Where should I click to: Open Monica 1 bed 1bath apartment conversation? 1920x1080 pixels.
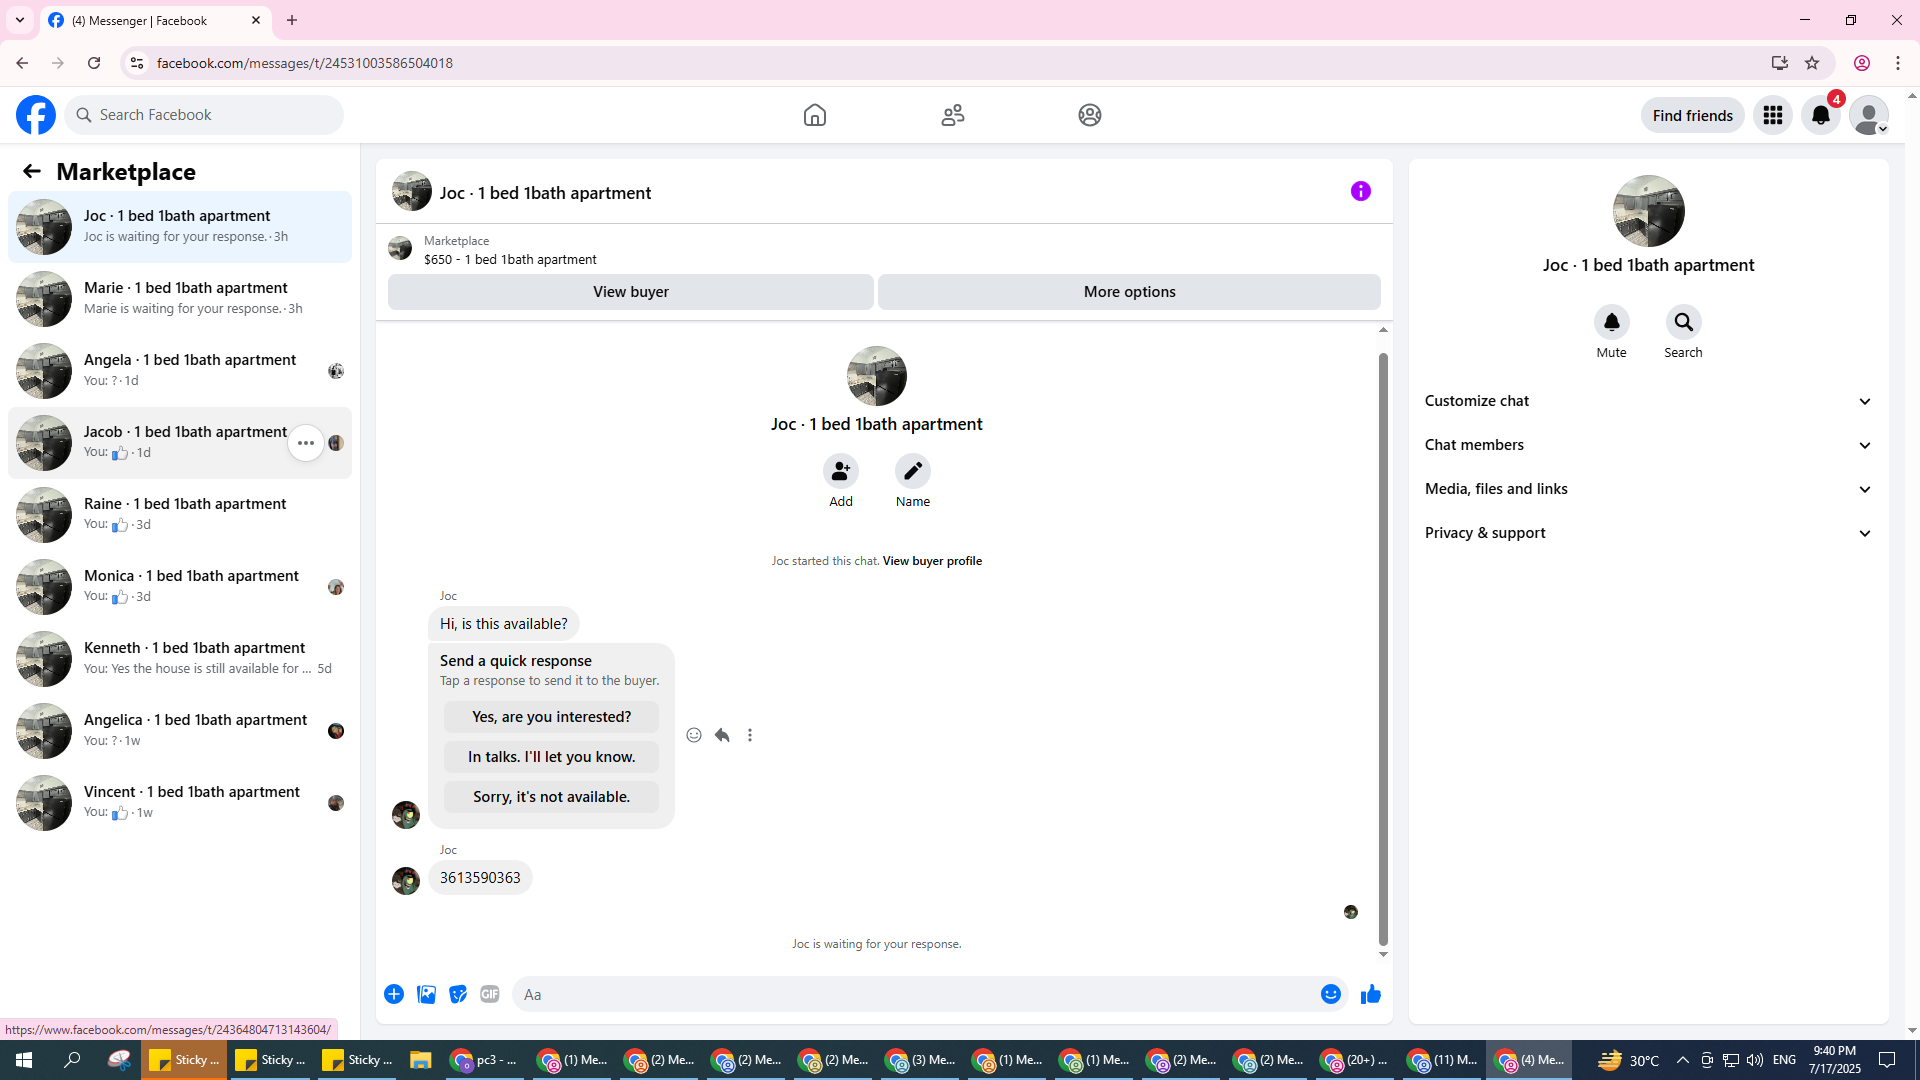(x=180, y=587)
